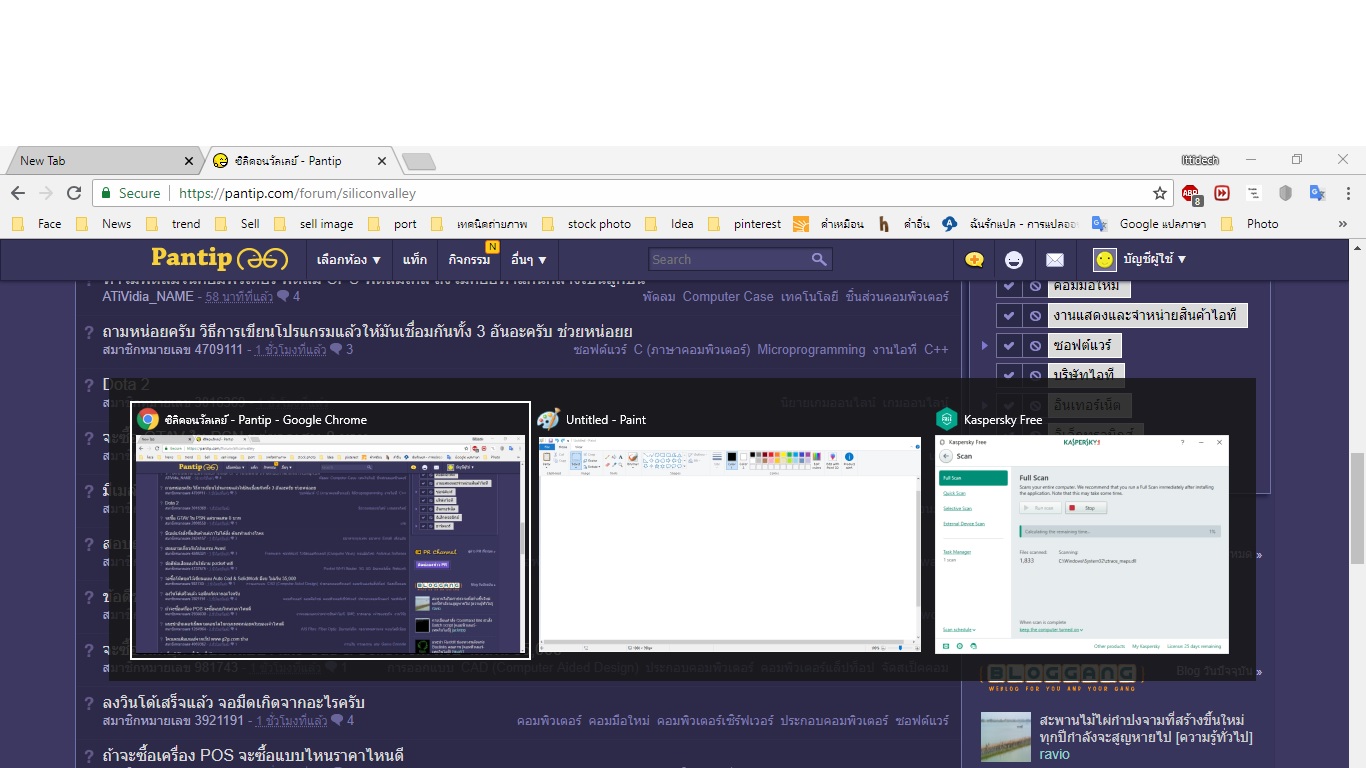Click the Pantip Search input field
The image size is (1366, 768).
(728, 259)
